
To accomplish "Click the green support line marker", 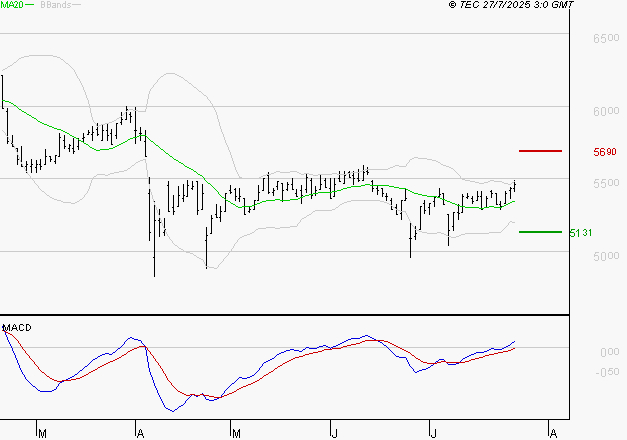I will [540, 232].
